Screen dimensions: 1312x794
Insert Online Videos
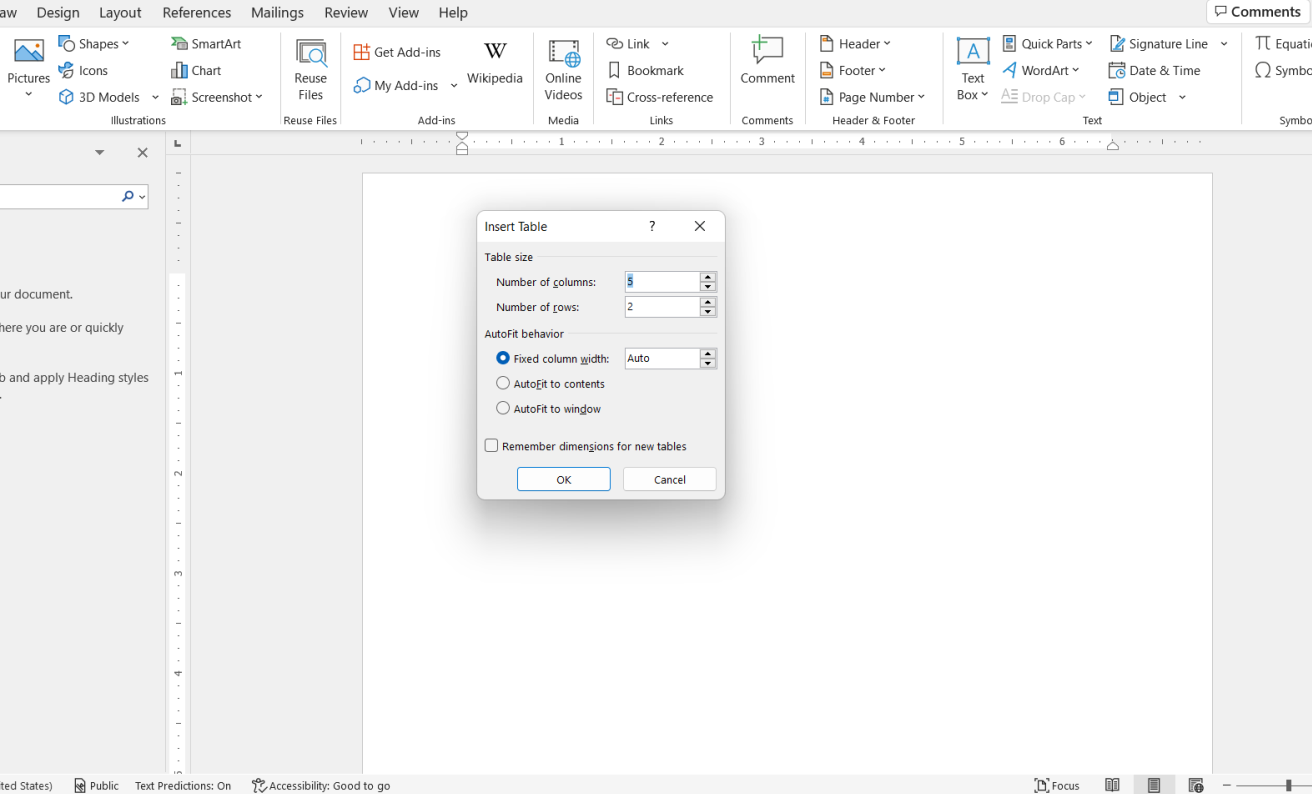(563, 70)
